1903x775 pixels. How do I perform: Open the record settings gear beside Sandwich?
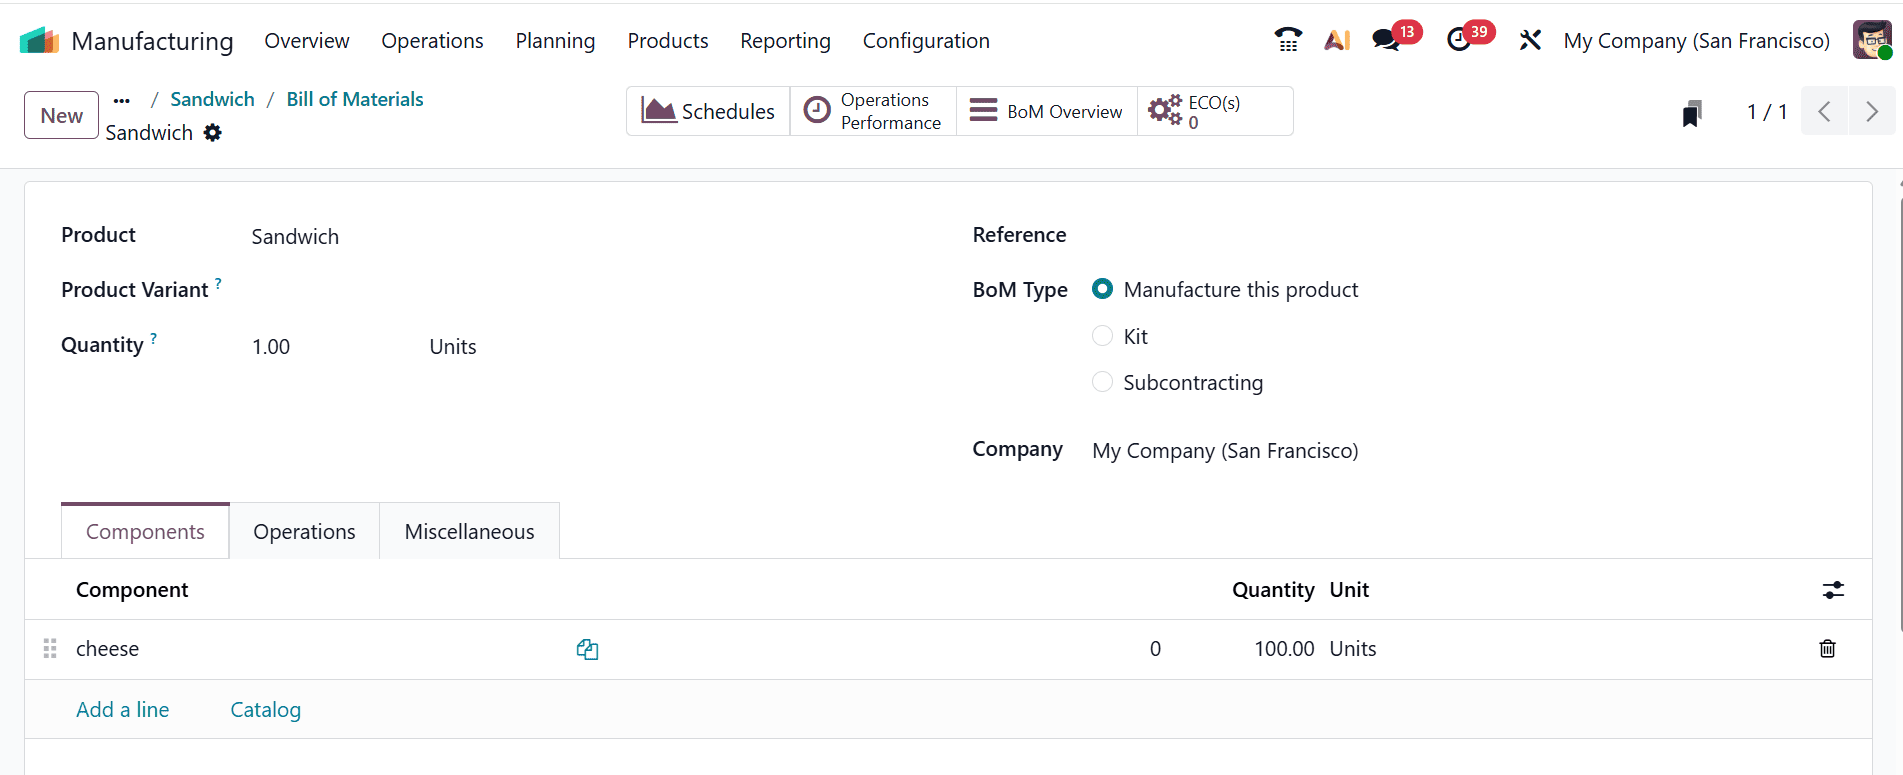[x=213, y=132]
